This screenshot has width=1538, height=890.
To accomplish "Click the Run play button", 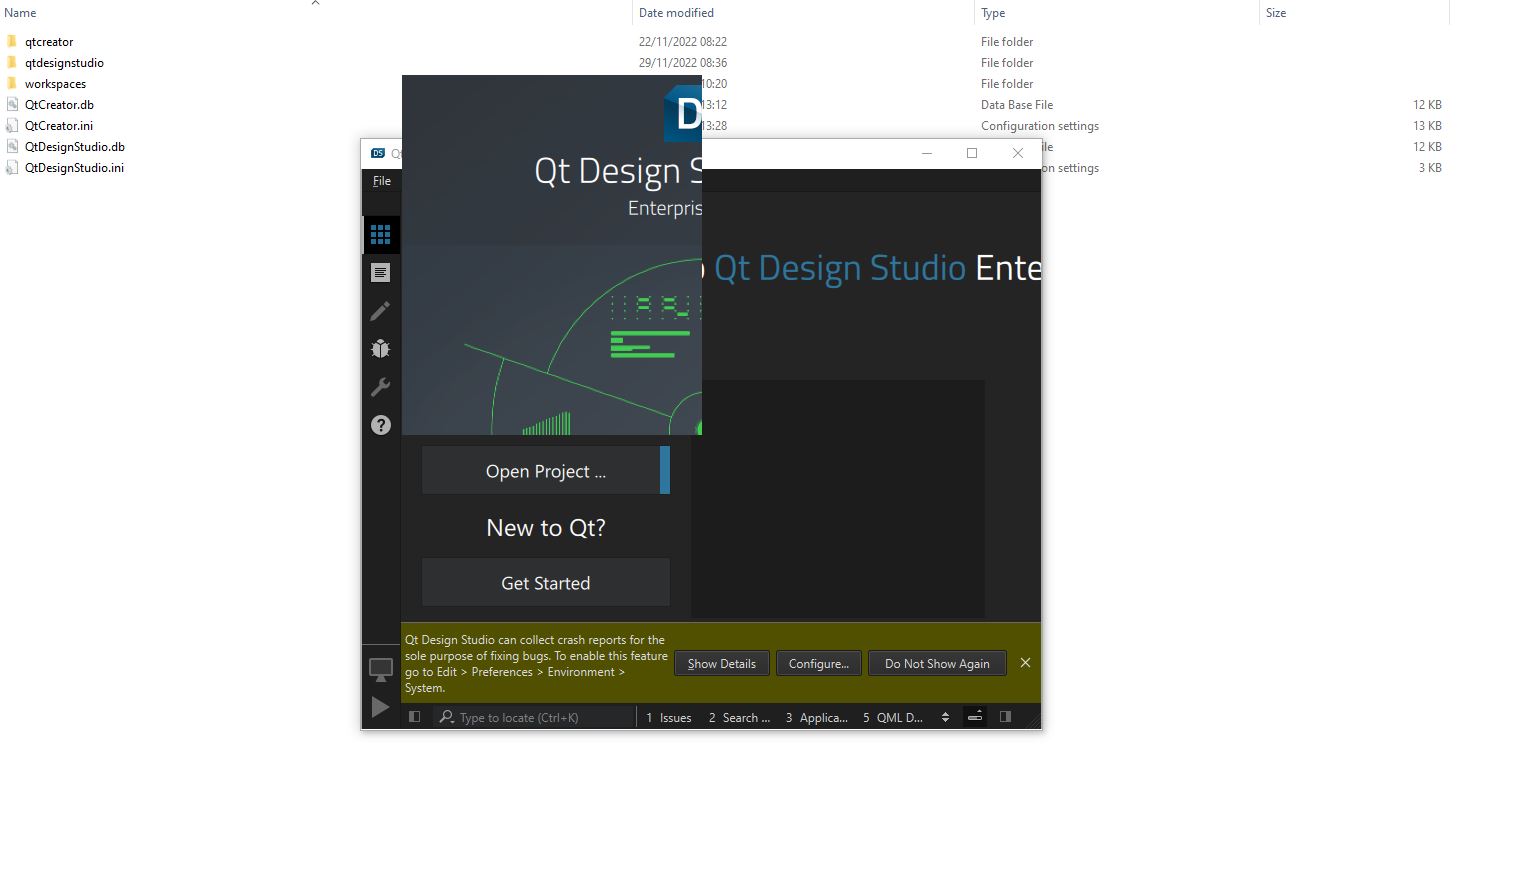I will tap(380, 708).
